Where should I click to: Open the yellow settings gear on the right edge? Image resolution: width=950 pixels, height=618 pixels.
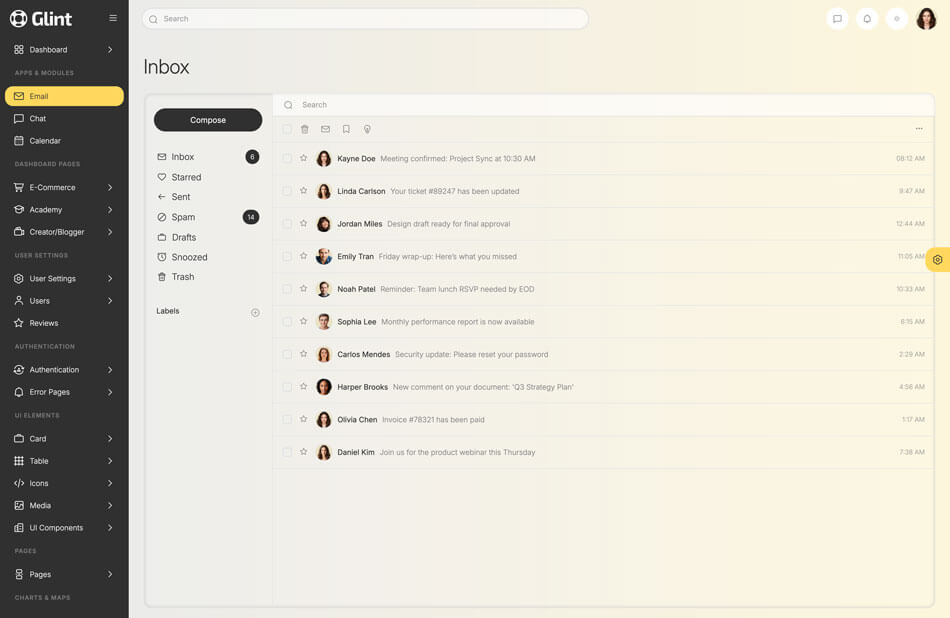[x=937, y=260]
